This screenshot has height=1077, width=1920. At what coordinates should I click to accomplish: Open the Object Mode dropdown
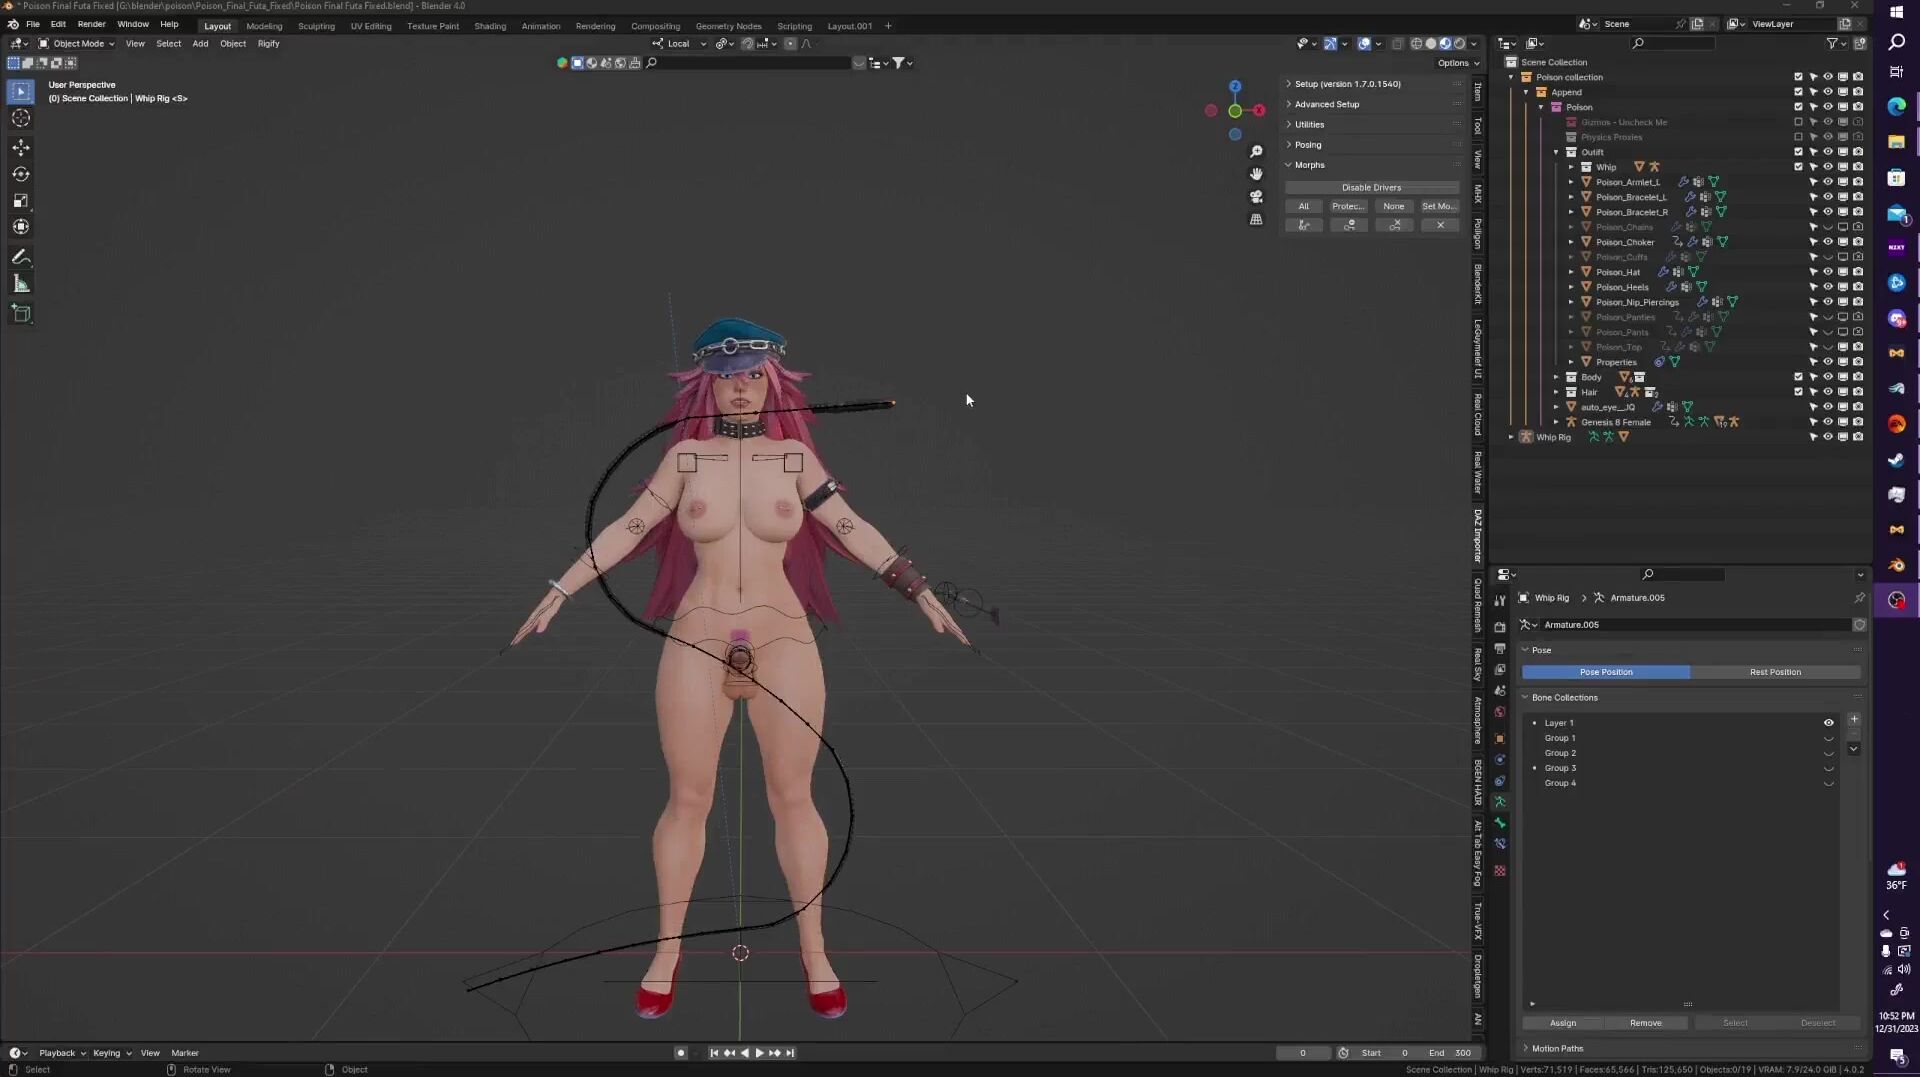[x=77, y=44]
